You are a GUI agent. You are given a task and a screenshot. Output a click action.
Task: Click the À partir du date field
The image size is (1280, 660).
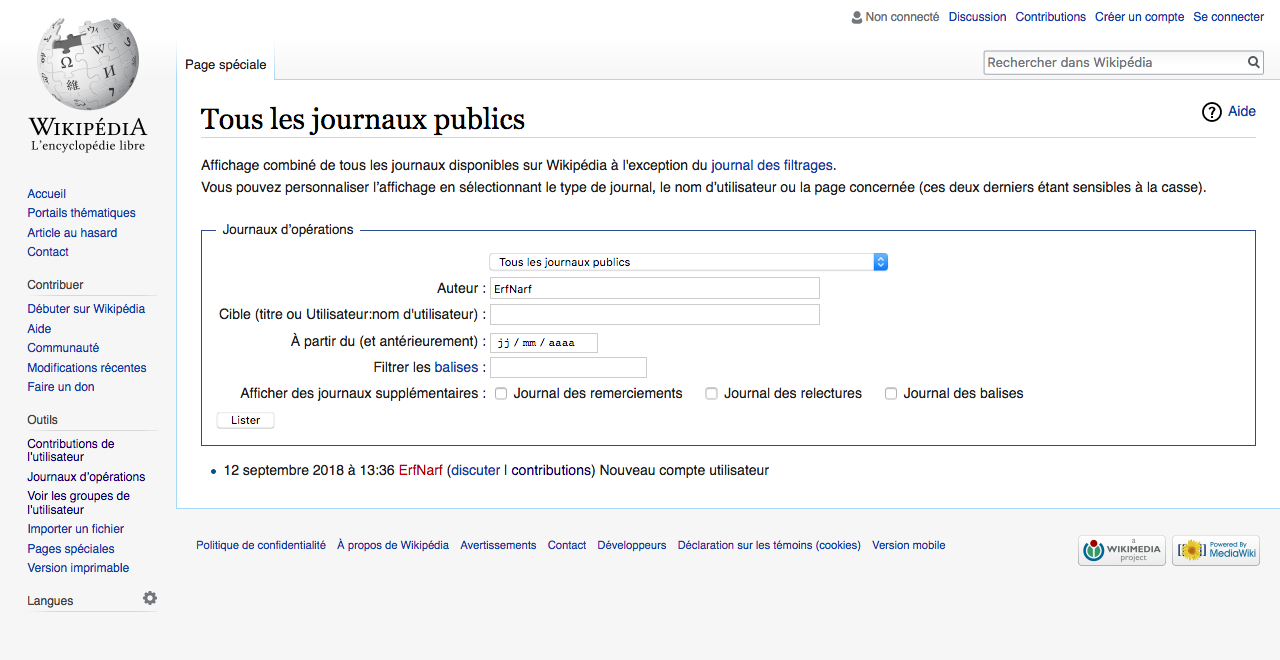(544, 343)
